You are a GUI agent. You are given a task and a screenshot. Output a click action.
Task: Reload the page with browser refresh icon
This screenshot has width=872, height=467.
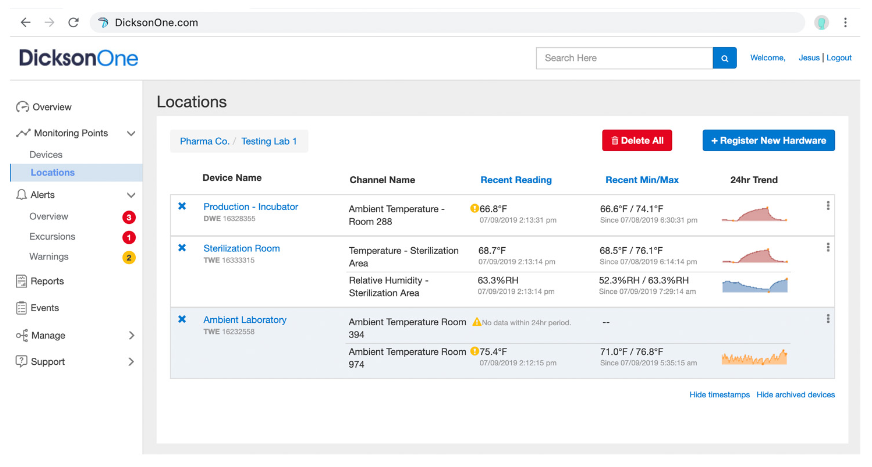73,22
